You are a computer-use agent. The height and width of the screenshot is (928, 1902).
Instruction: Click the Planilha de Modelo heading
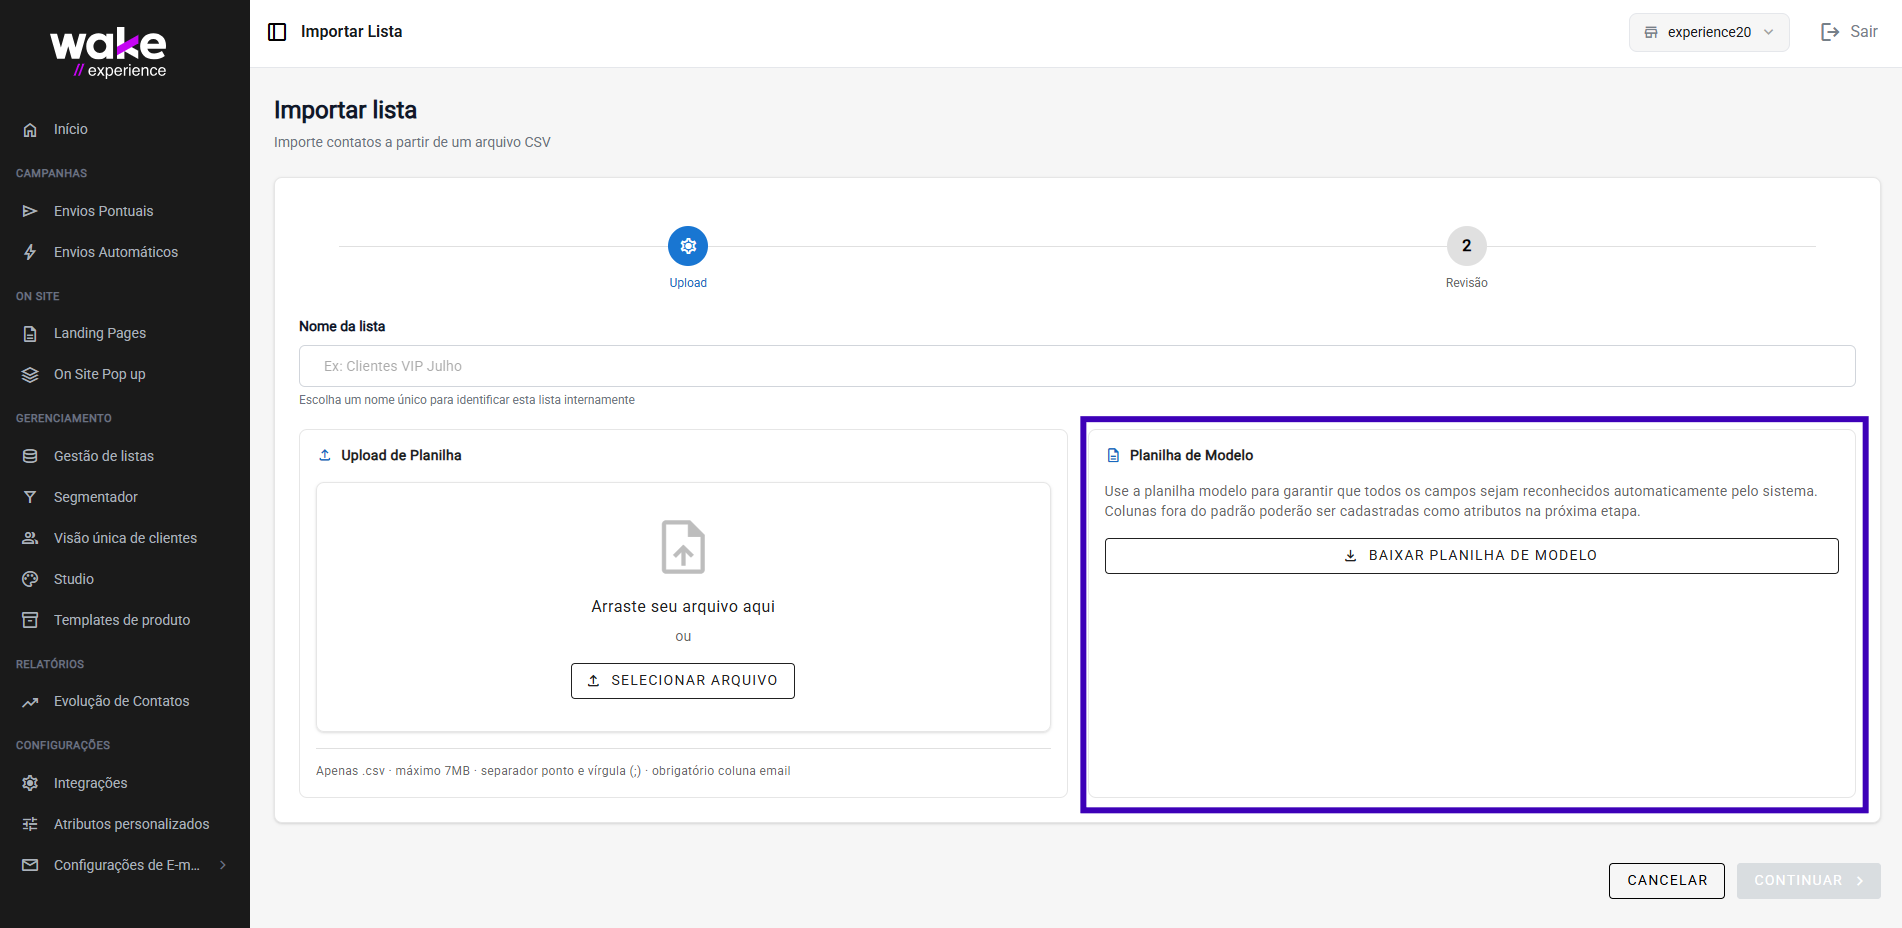pos(1191,455)
